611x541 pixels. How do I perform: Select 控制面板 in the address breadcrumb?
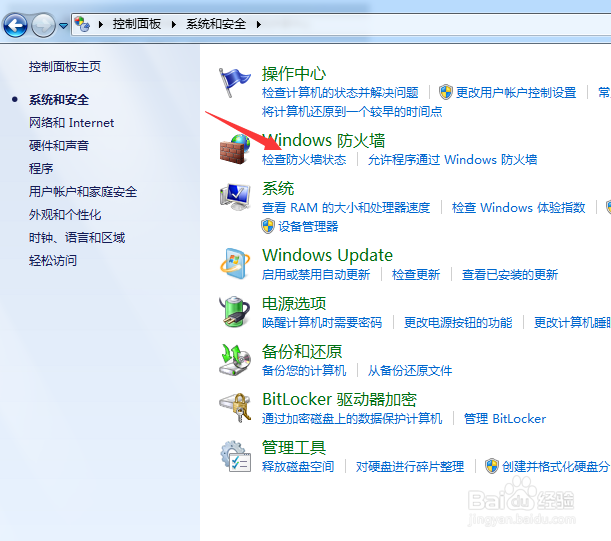(136, 24)
